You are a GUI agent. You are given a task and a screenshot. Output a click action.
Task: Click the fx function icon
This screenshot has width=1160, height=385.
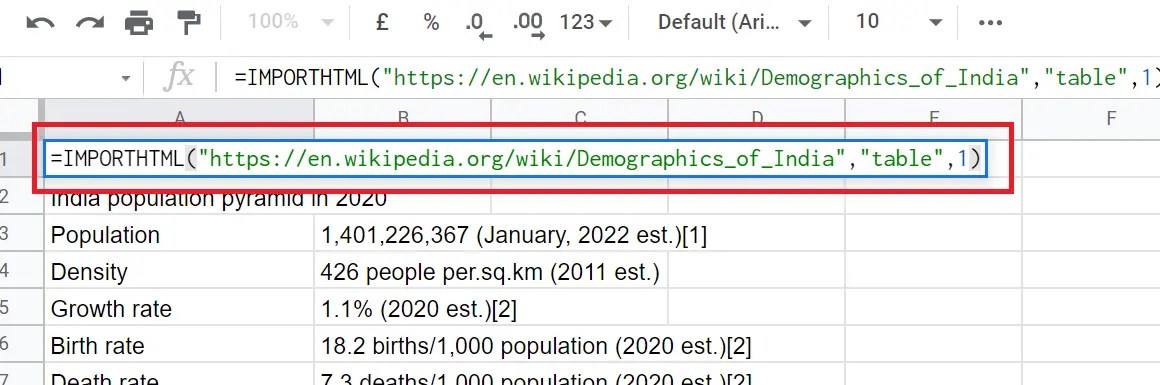(x=180, y=77)
